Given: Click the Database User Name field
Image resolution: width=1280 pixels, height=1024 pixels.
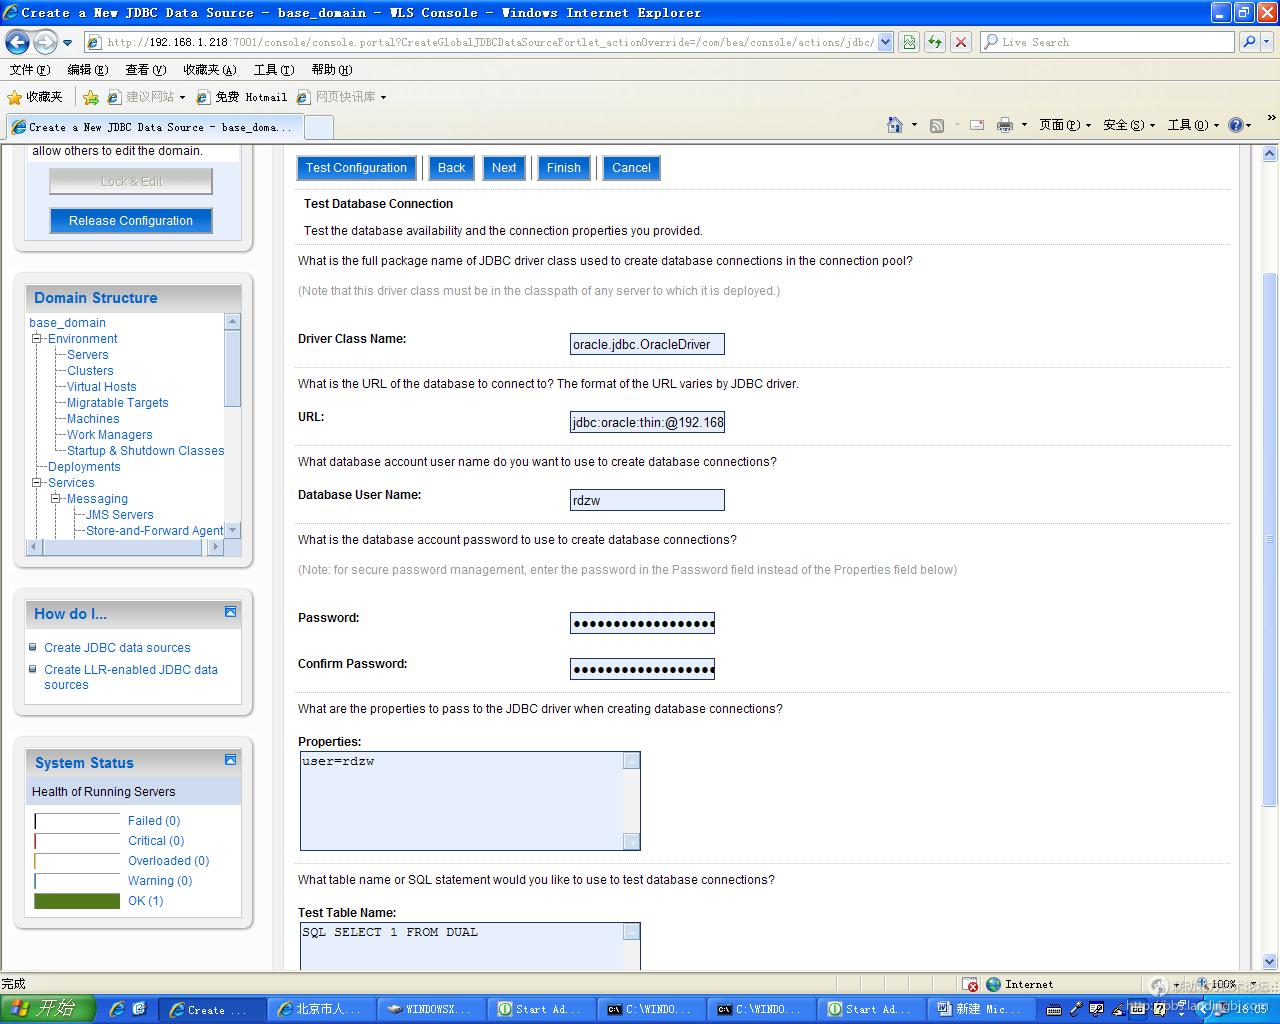Looking at the screenshot, I should pyautogui.click(x=646, y=500).
